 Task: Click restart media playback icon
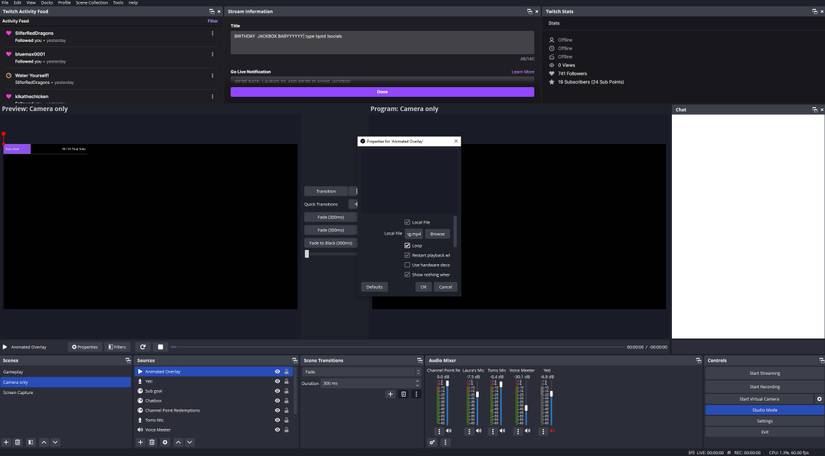coord(143,347)
